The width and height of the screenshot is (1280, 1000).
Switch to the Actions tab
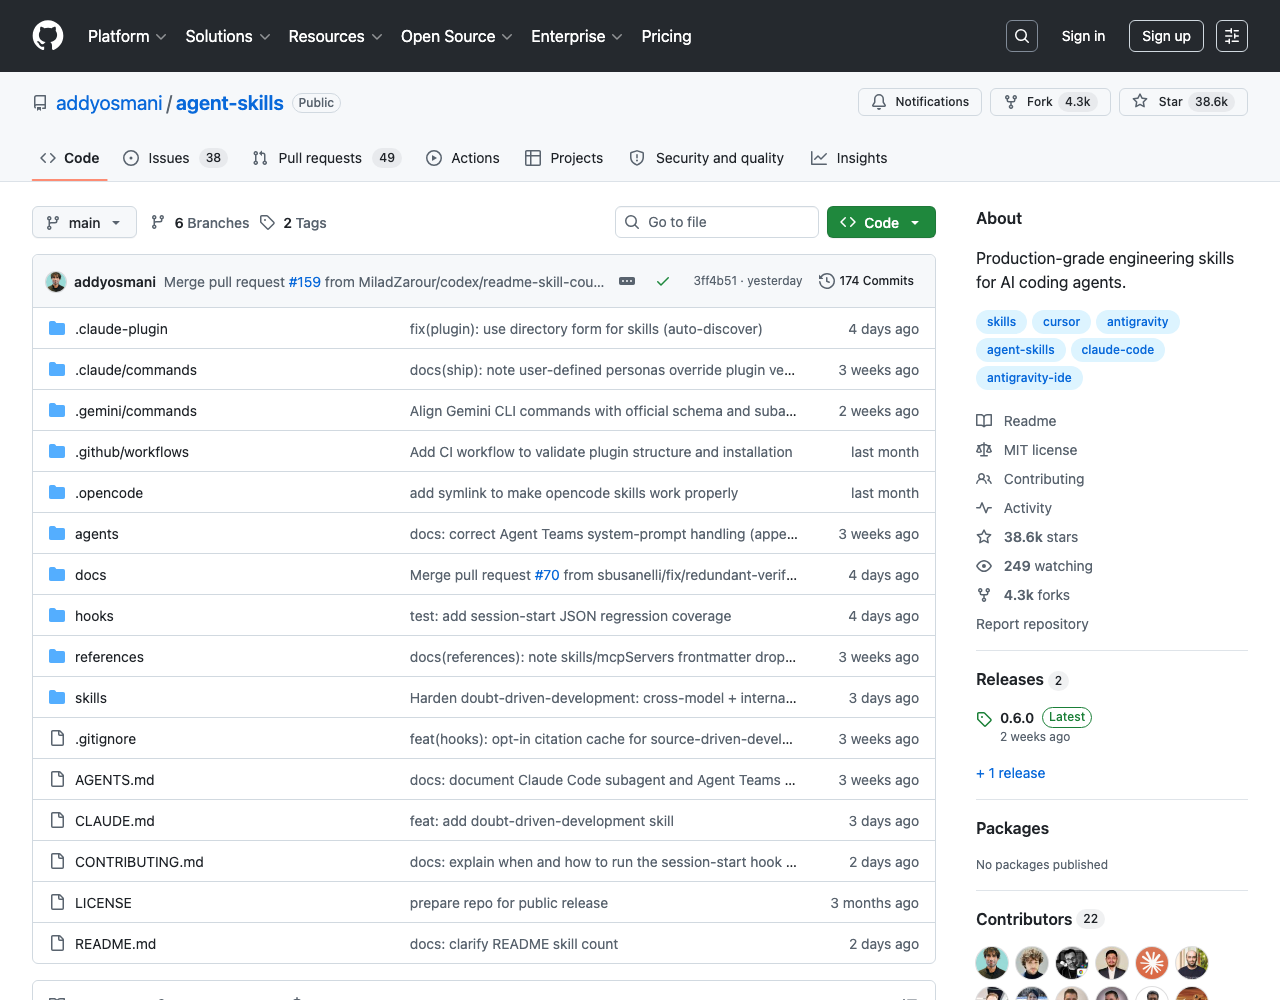(463, 158)
